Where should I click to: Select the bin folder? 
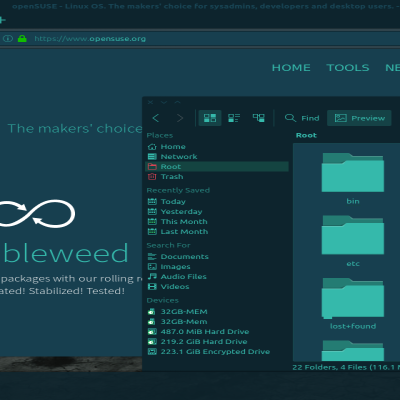point(353,178)
